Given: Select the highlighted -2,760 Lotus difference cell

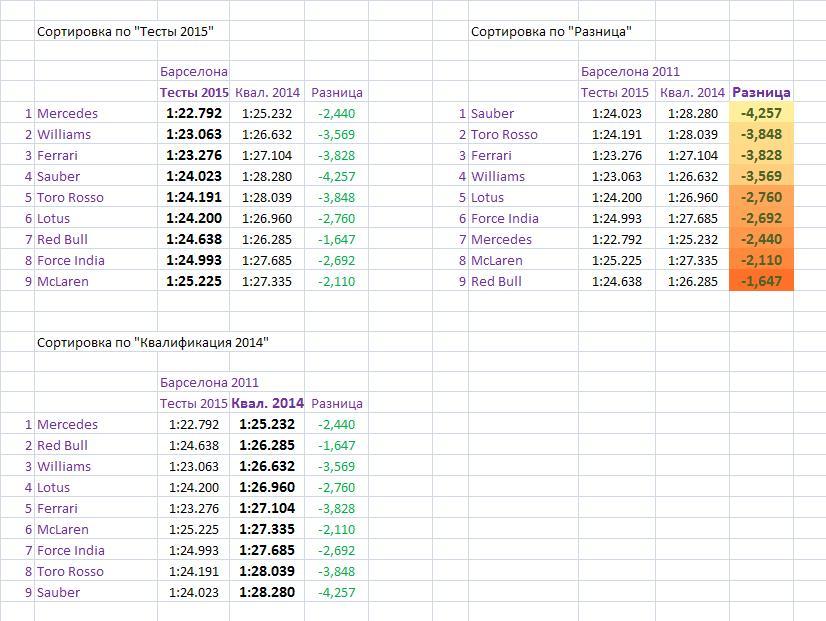Looking at the screenshot, I should [x=761, y=198].
